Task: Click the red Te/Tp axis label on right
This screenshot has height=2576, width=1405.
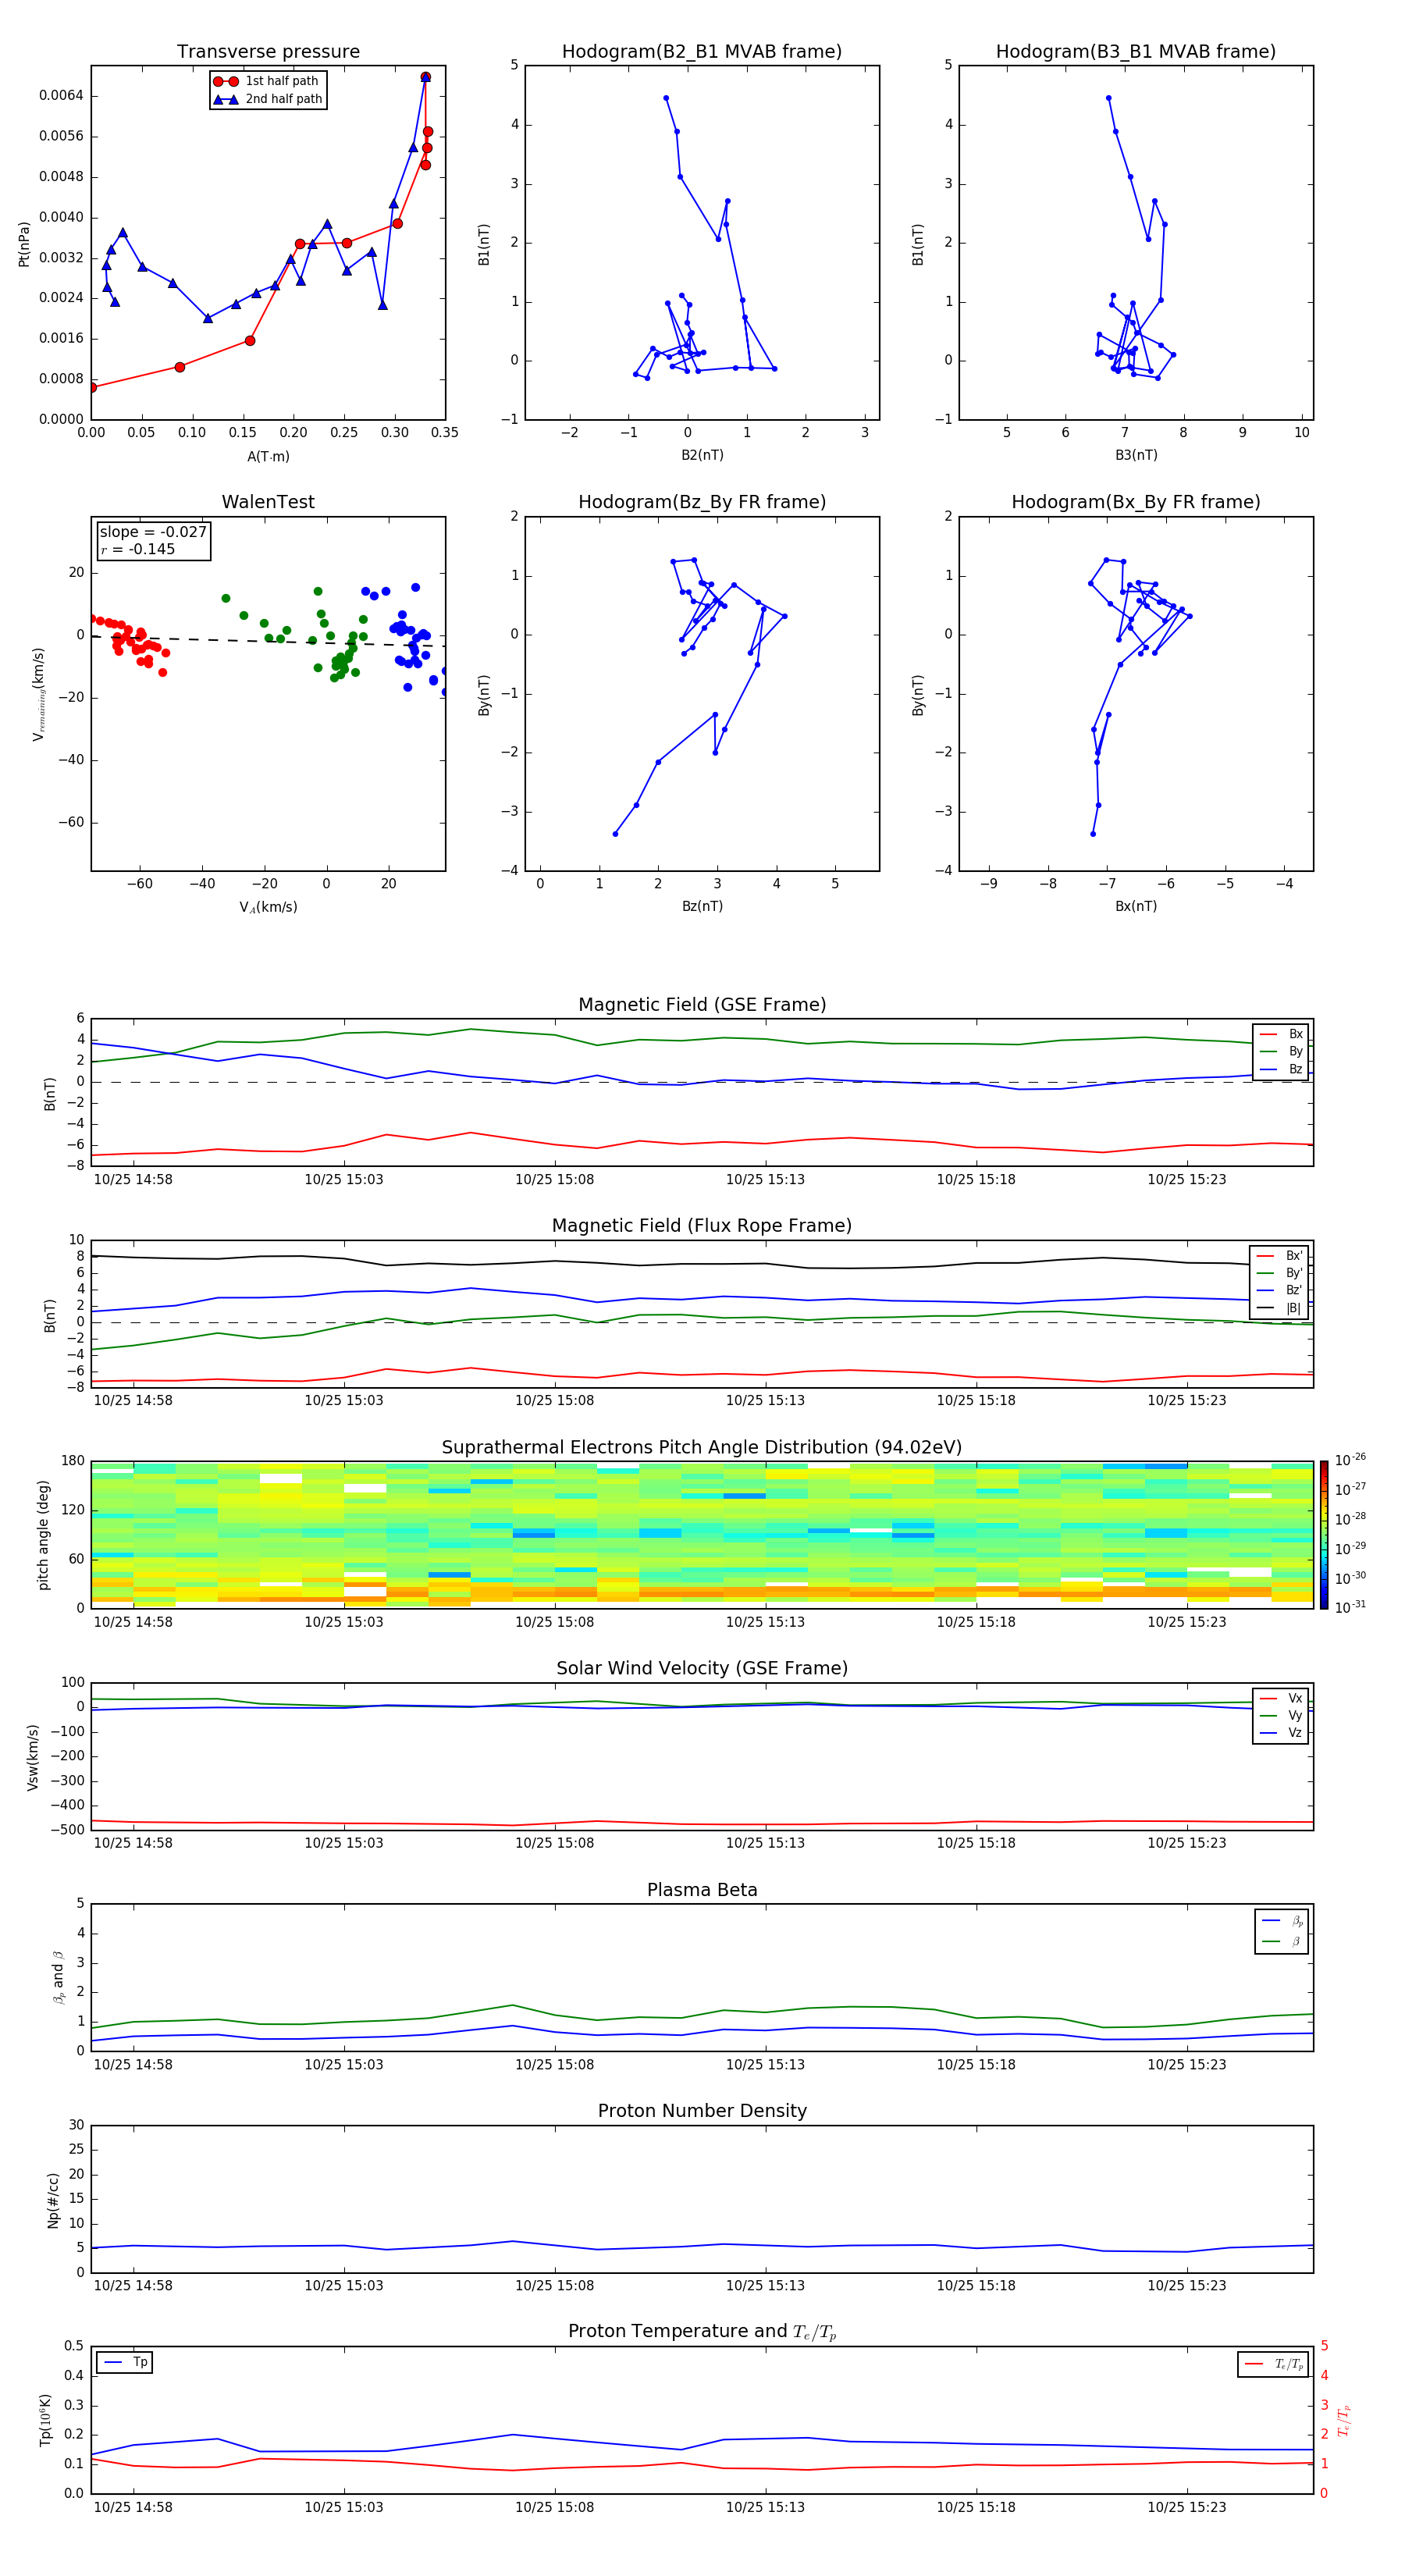Action: (x=1343, y=2420)
